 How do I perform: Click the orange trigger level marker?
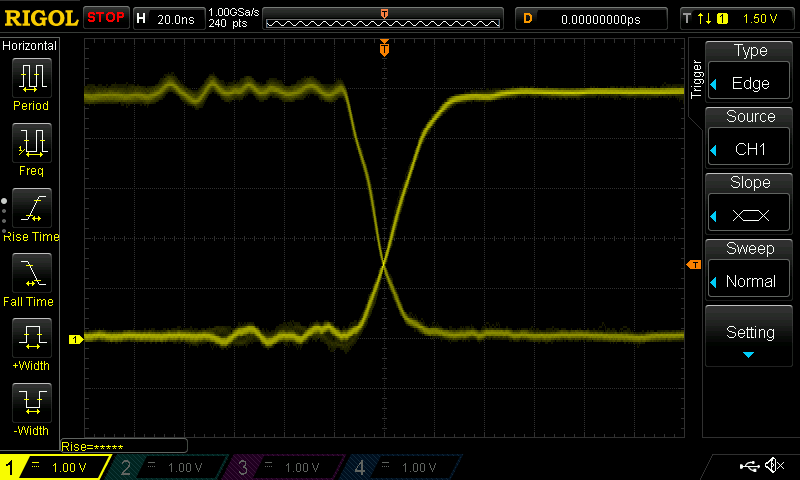(x=693, y=265)
